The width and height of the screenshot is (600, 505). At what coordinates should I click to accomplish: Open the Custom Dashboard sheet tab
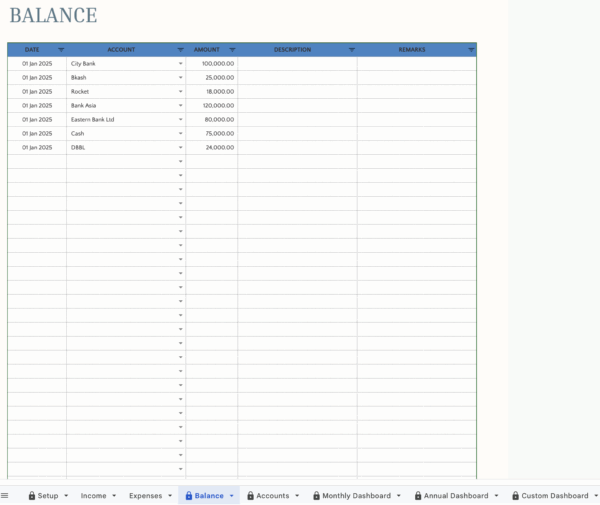[x=554, y=495]
